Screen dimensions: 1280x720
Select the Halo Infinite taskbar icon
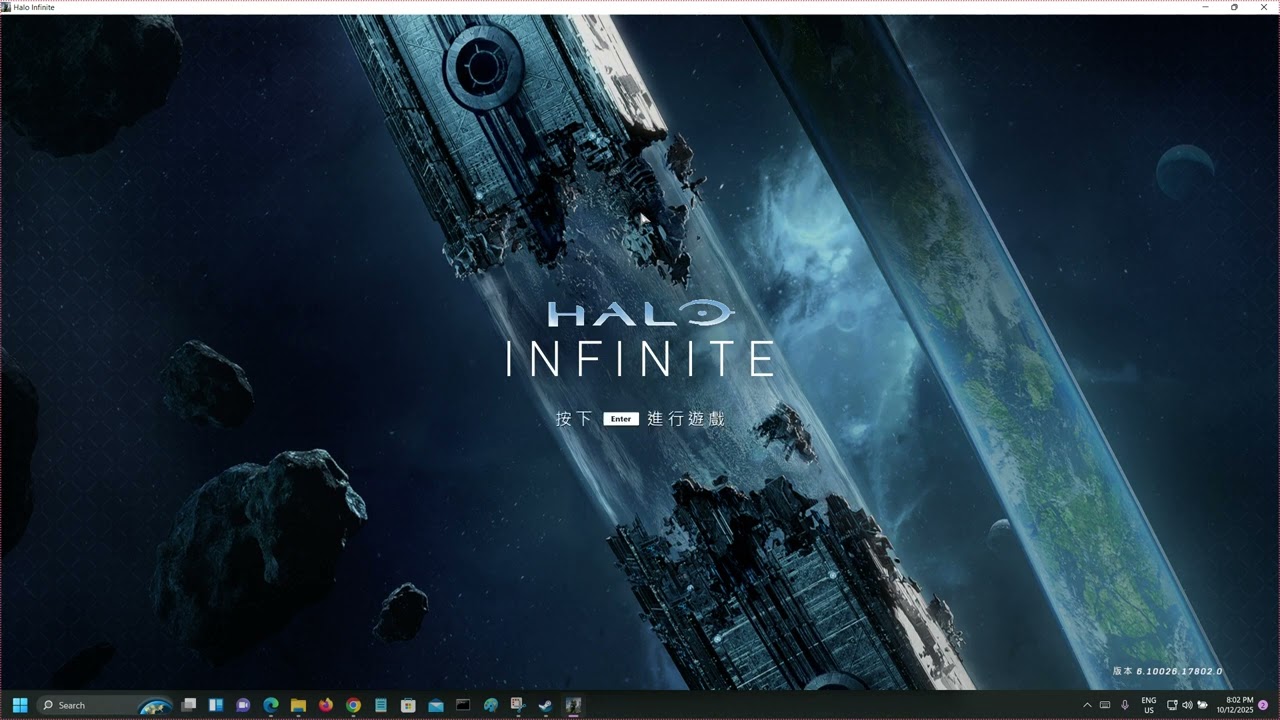pos(573,705)
